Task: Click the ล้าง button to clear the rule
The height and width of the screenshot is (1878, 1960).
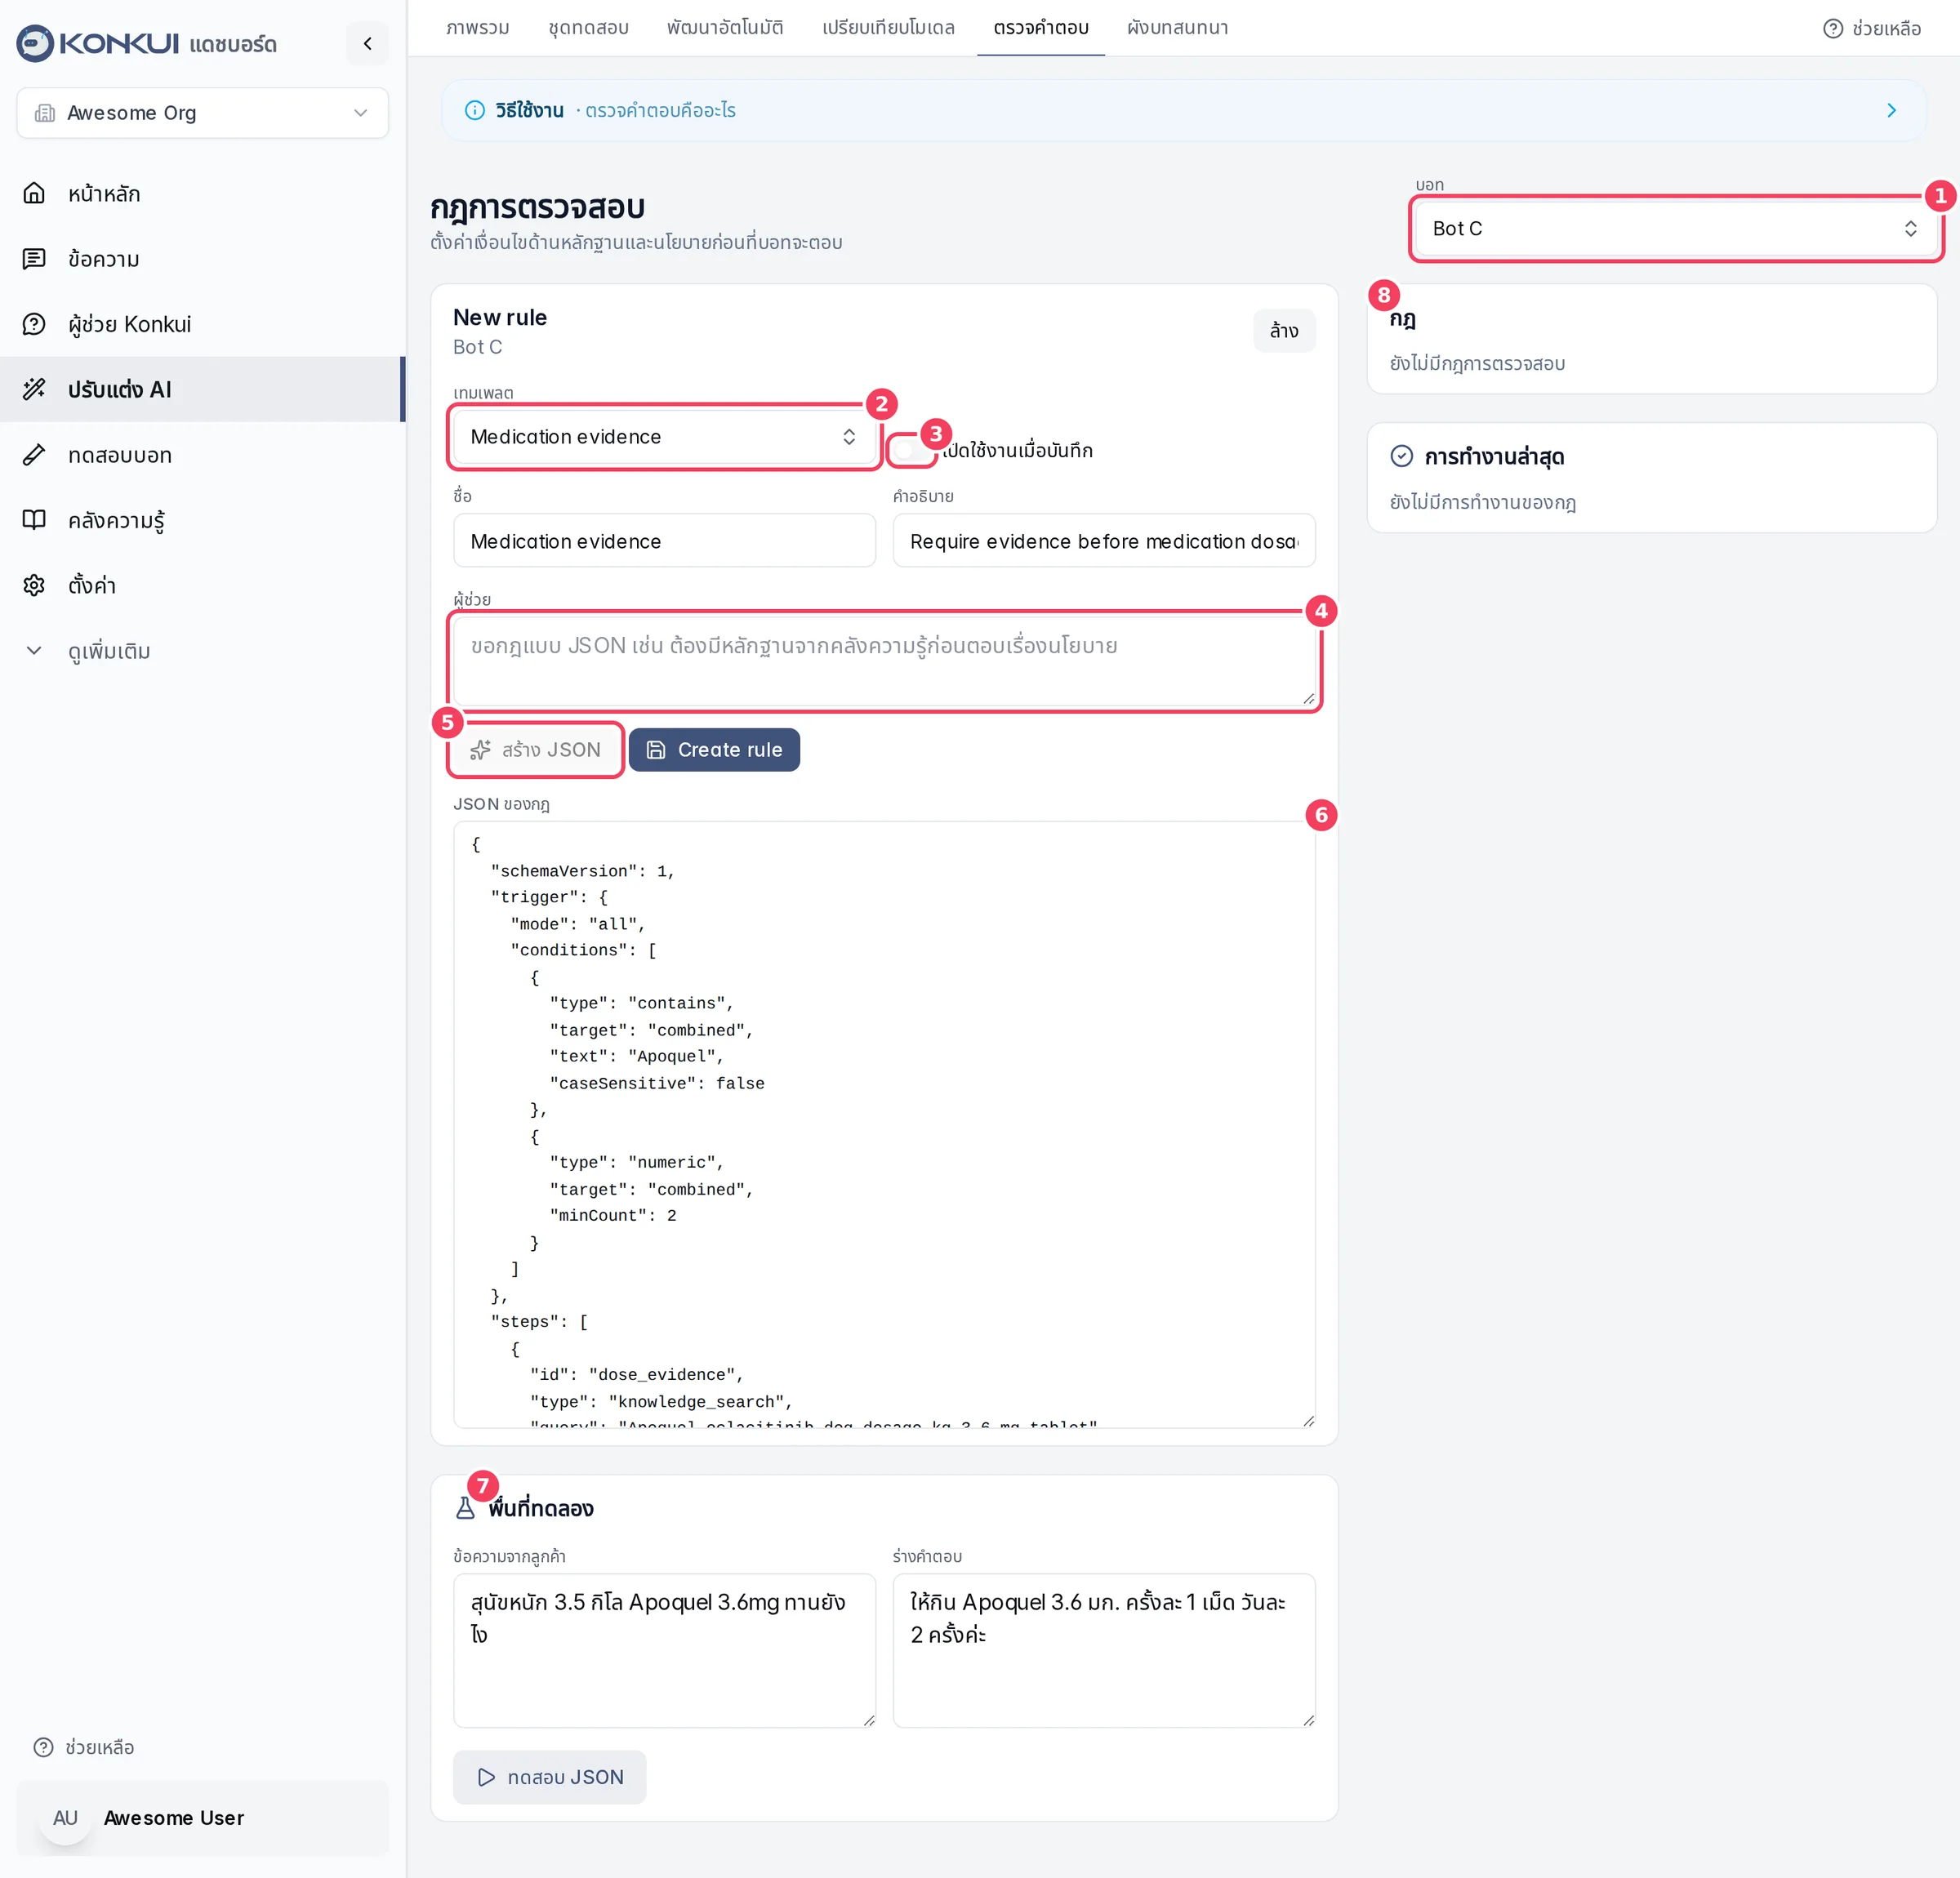Action: pos(1284,331)
